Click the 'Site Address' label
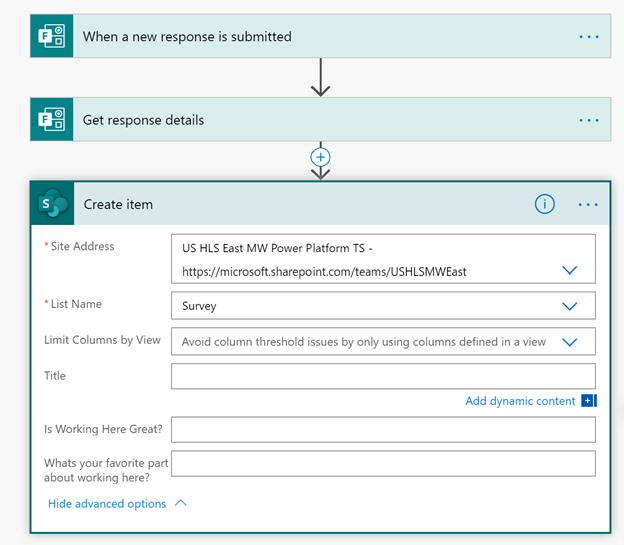Image resolution: width=624 pixels, height=545 pixels. point(82,246)
